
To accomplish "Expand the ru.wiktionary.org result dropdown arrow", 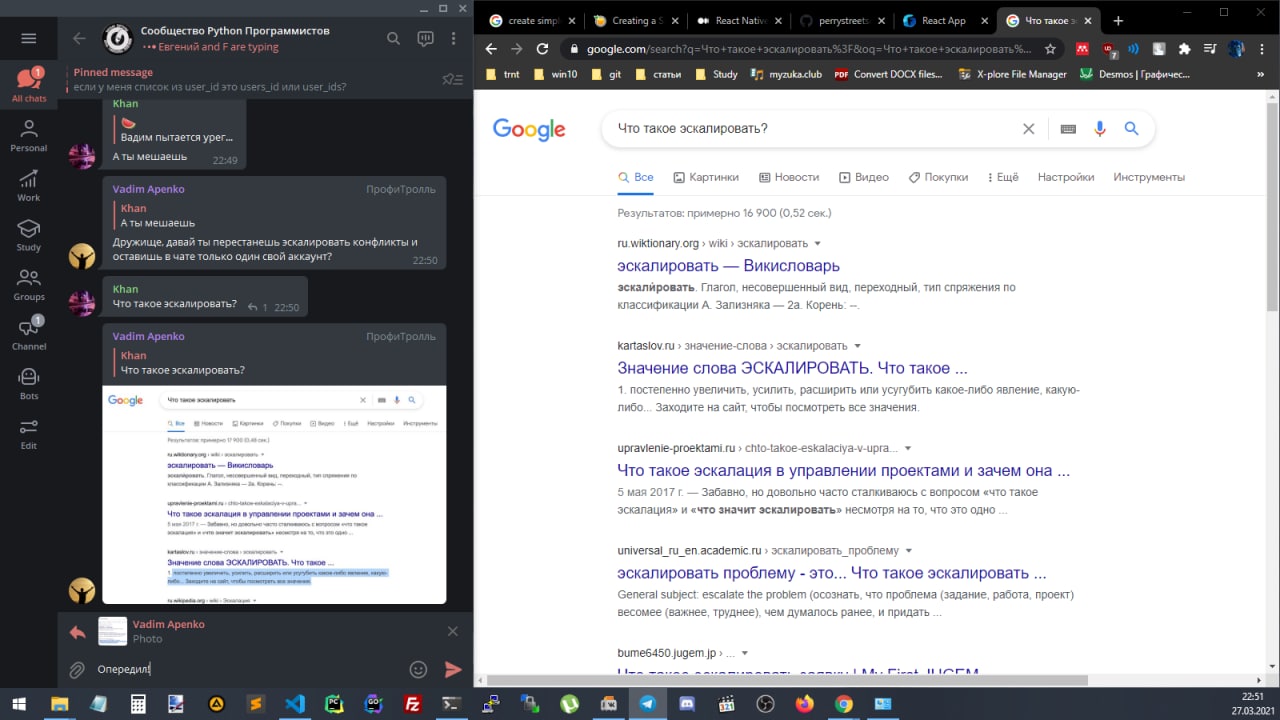I will (x=817, y=244).
